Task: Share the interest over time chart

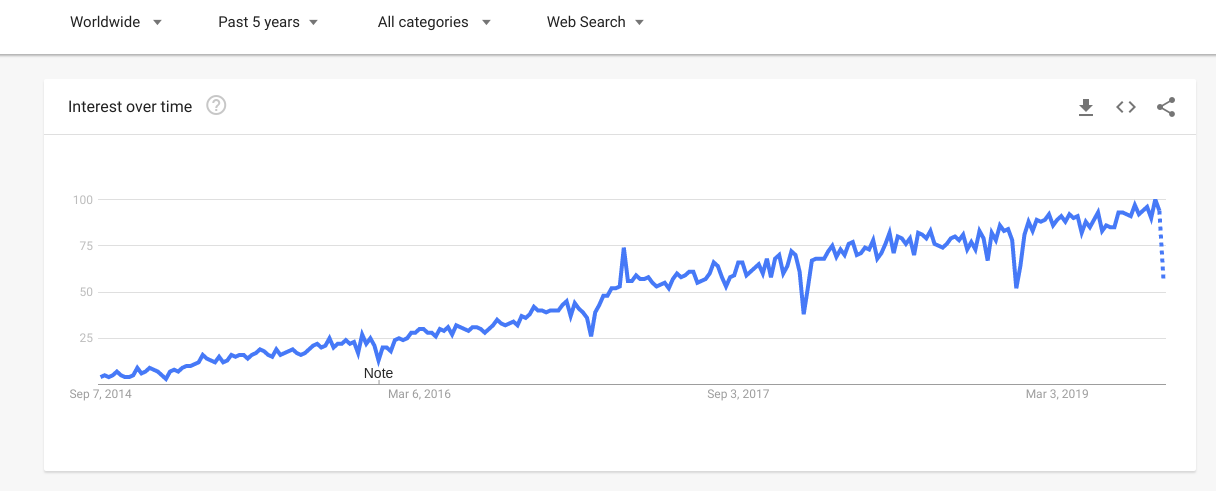Action: [x=1166, y=107]
